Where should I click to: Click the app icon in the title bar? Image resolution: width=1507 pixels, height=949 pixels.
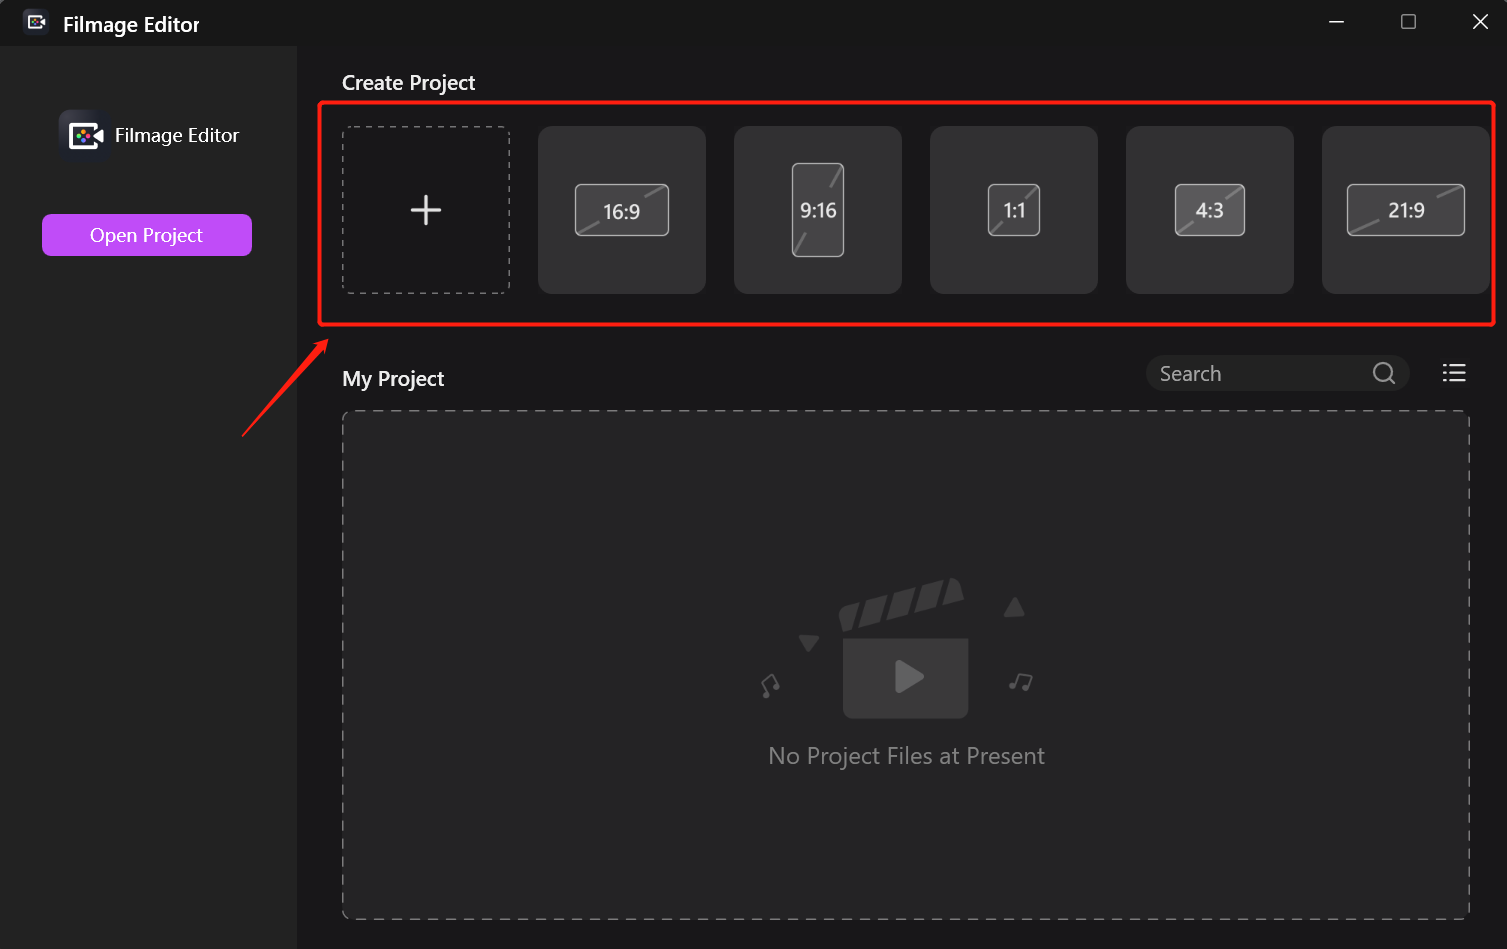(x=36, y=22)
